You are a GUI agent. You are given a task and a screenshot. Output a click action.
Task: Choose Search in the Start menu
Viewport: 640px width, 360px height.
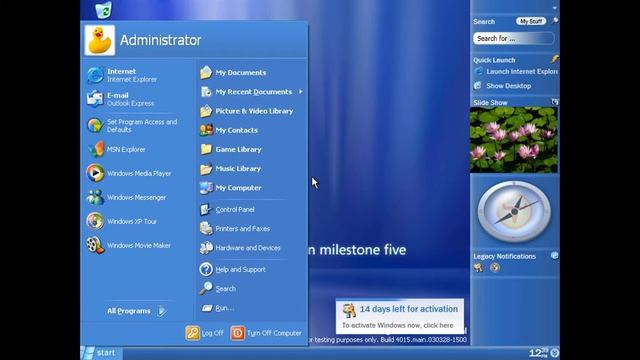coord(218,289)
